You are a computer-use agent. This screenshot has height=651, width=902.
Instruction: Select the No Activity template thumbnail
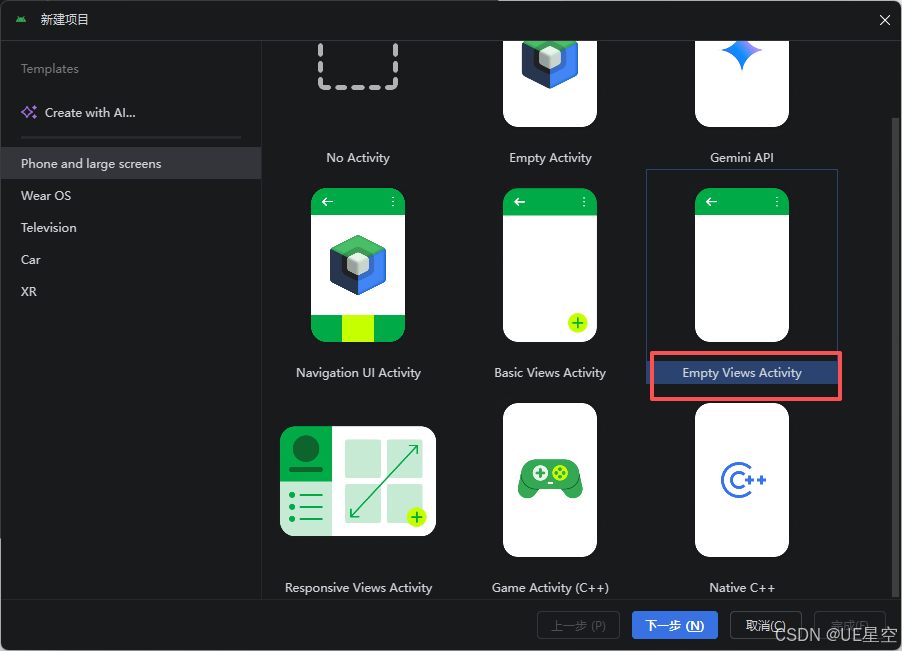358,67
